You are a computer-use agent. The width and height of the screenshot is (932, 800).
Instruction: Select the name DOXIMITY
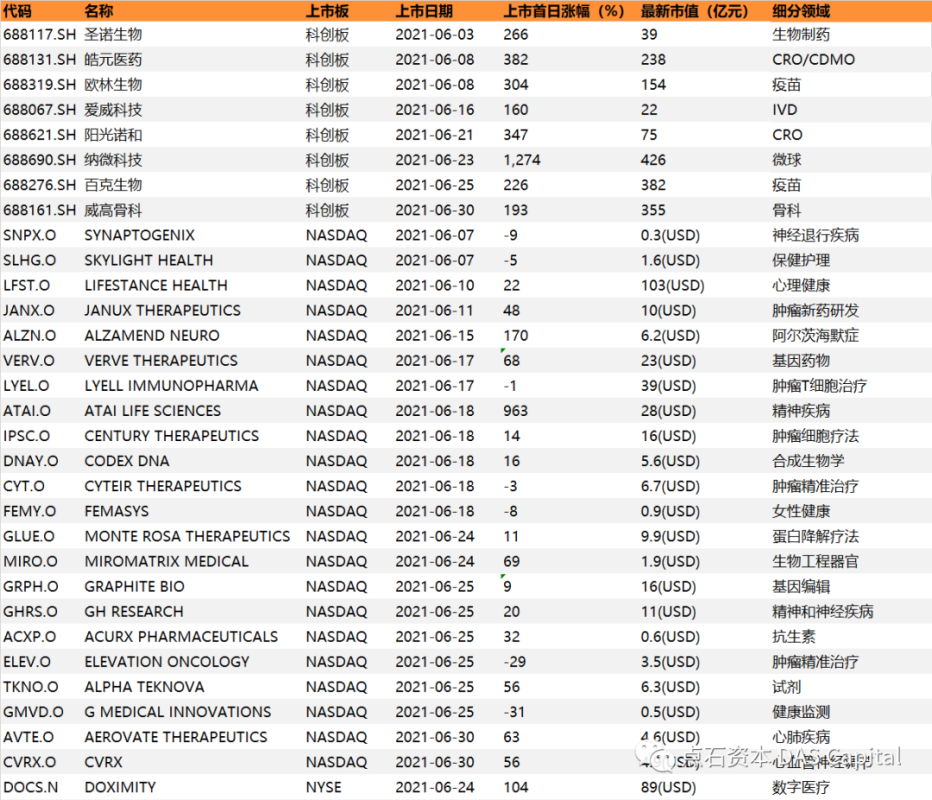[x=120, y=788]
